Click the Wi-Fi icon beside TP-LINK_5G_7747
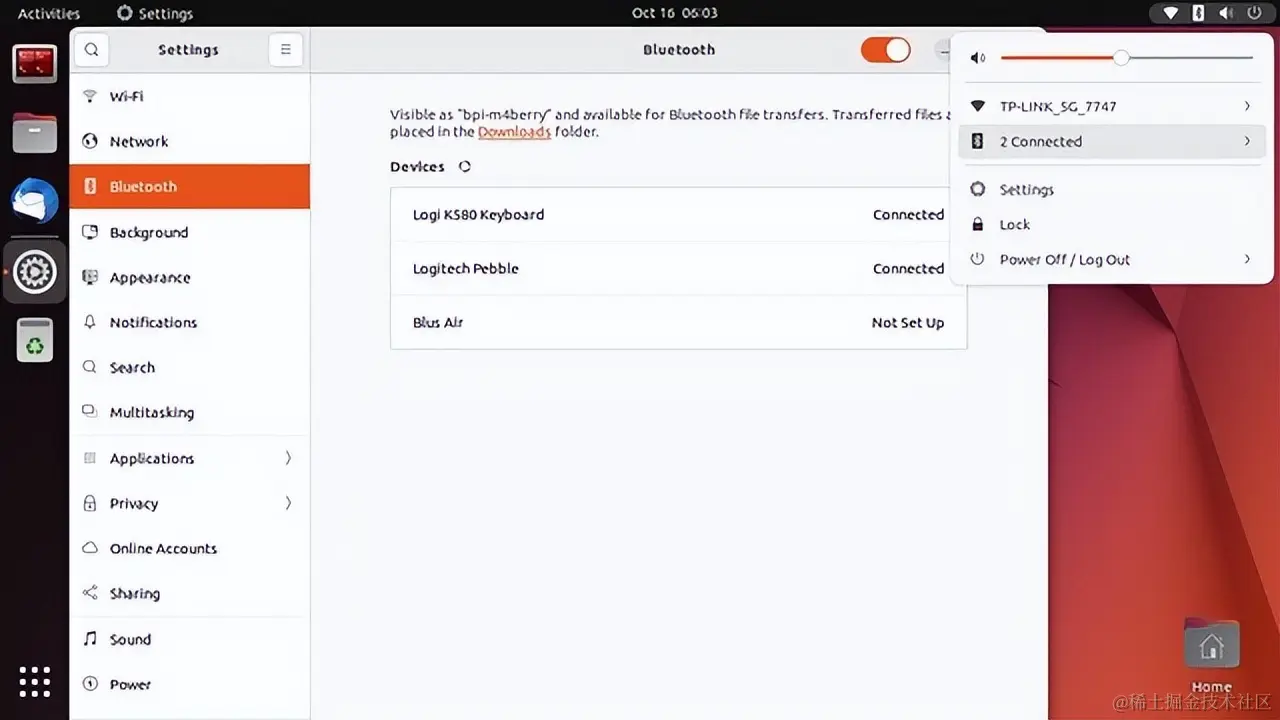This screenshot has height=720, width=1280. click(978, 106)
